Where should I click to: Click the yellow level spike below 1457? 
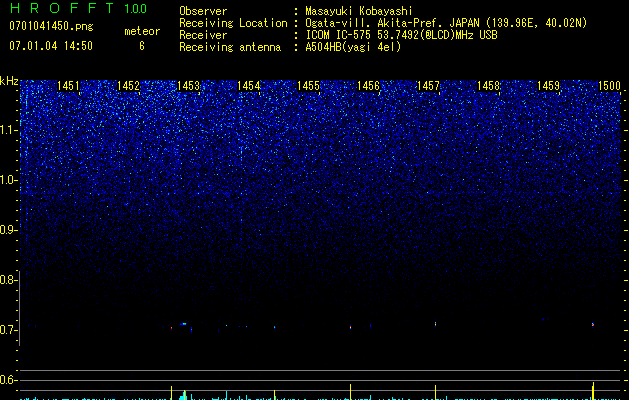tap(435, 392)
